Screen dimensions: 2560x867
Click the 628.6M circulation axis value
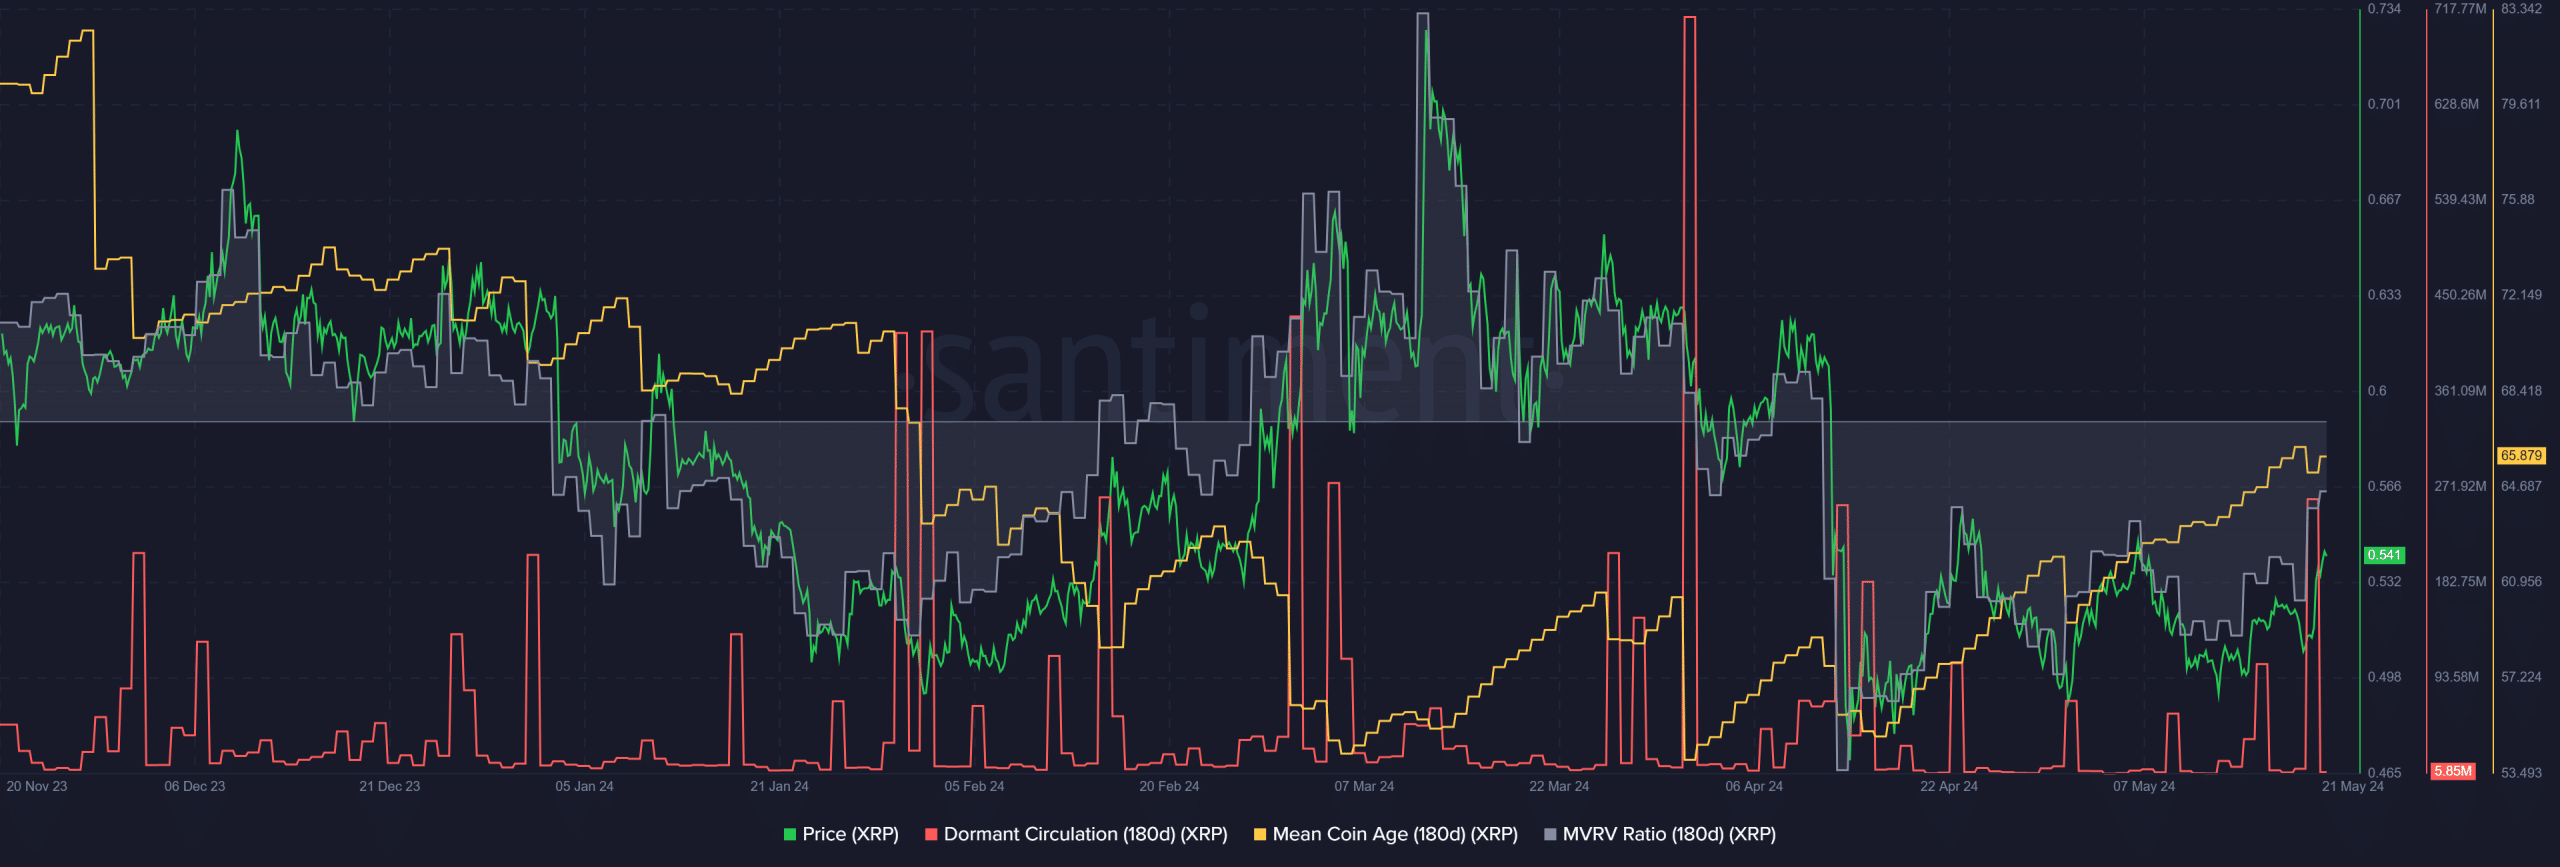click(x=2457, y=104)
